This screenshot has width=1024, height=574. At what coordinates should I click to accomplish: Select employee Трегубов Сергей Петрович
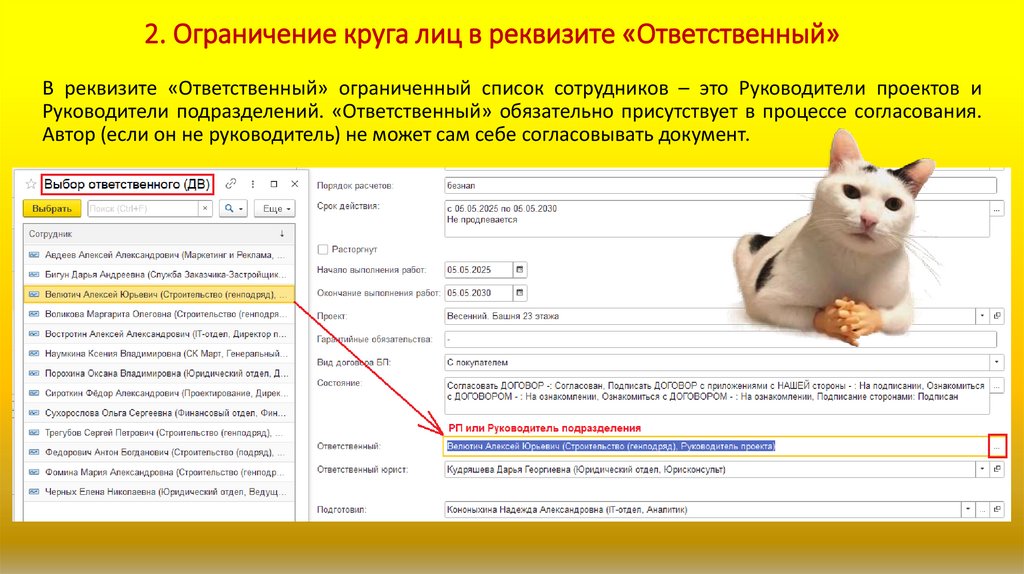click(159, 432)
